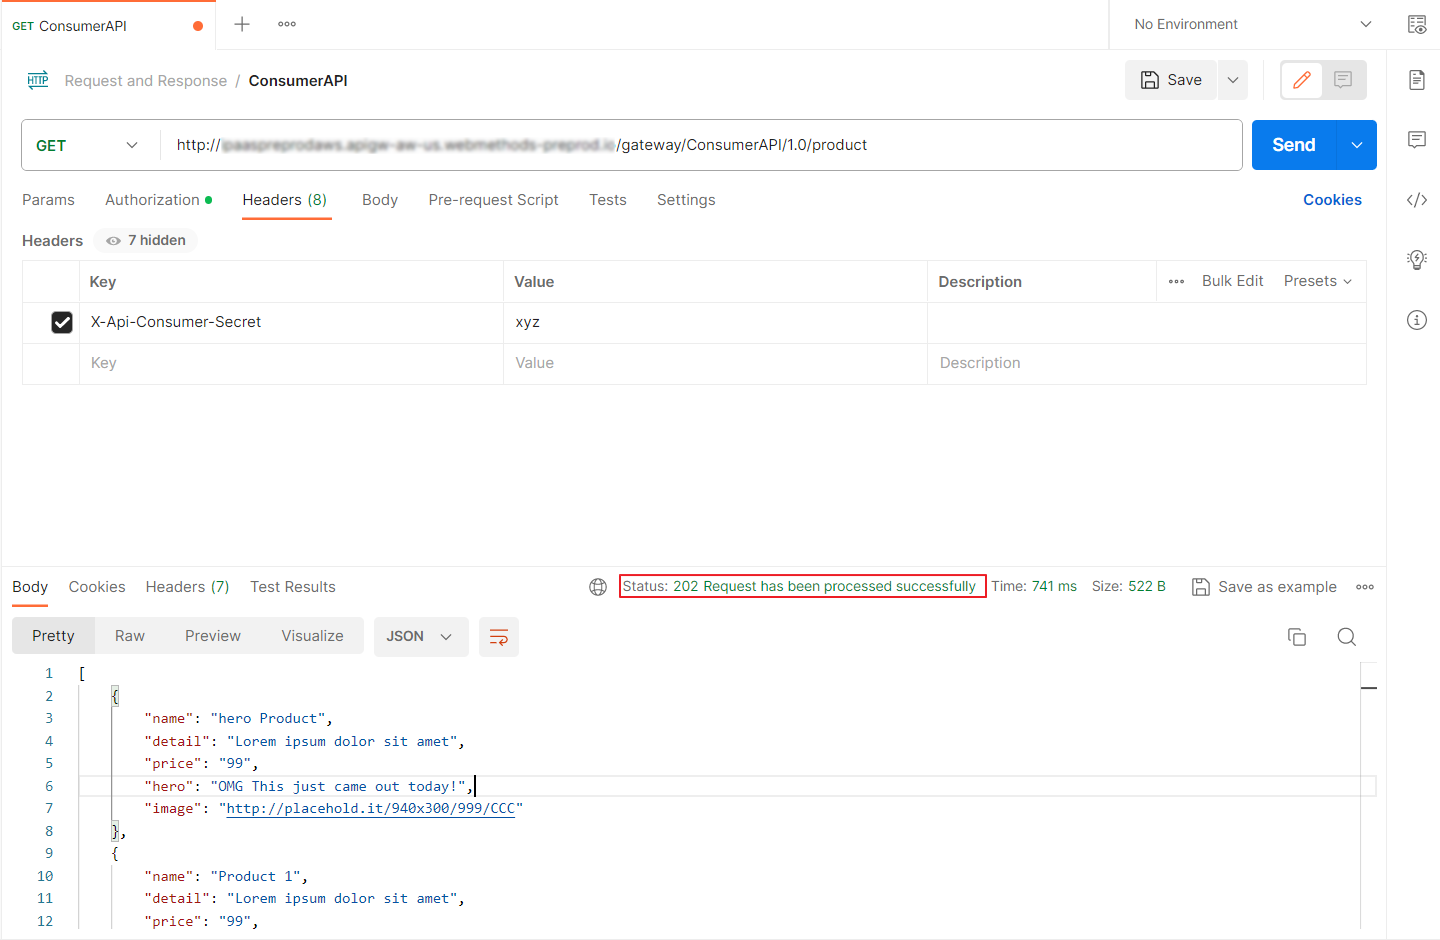Click the Save button
Image resolution: width=1440 pixels, height=940 pixels.
pyautogui.click(x=1171, y=80)
